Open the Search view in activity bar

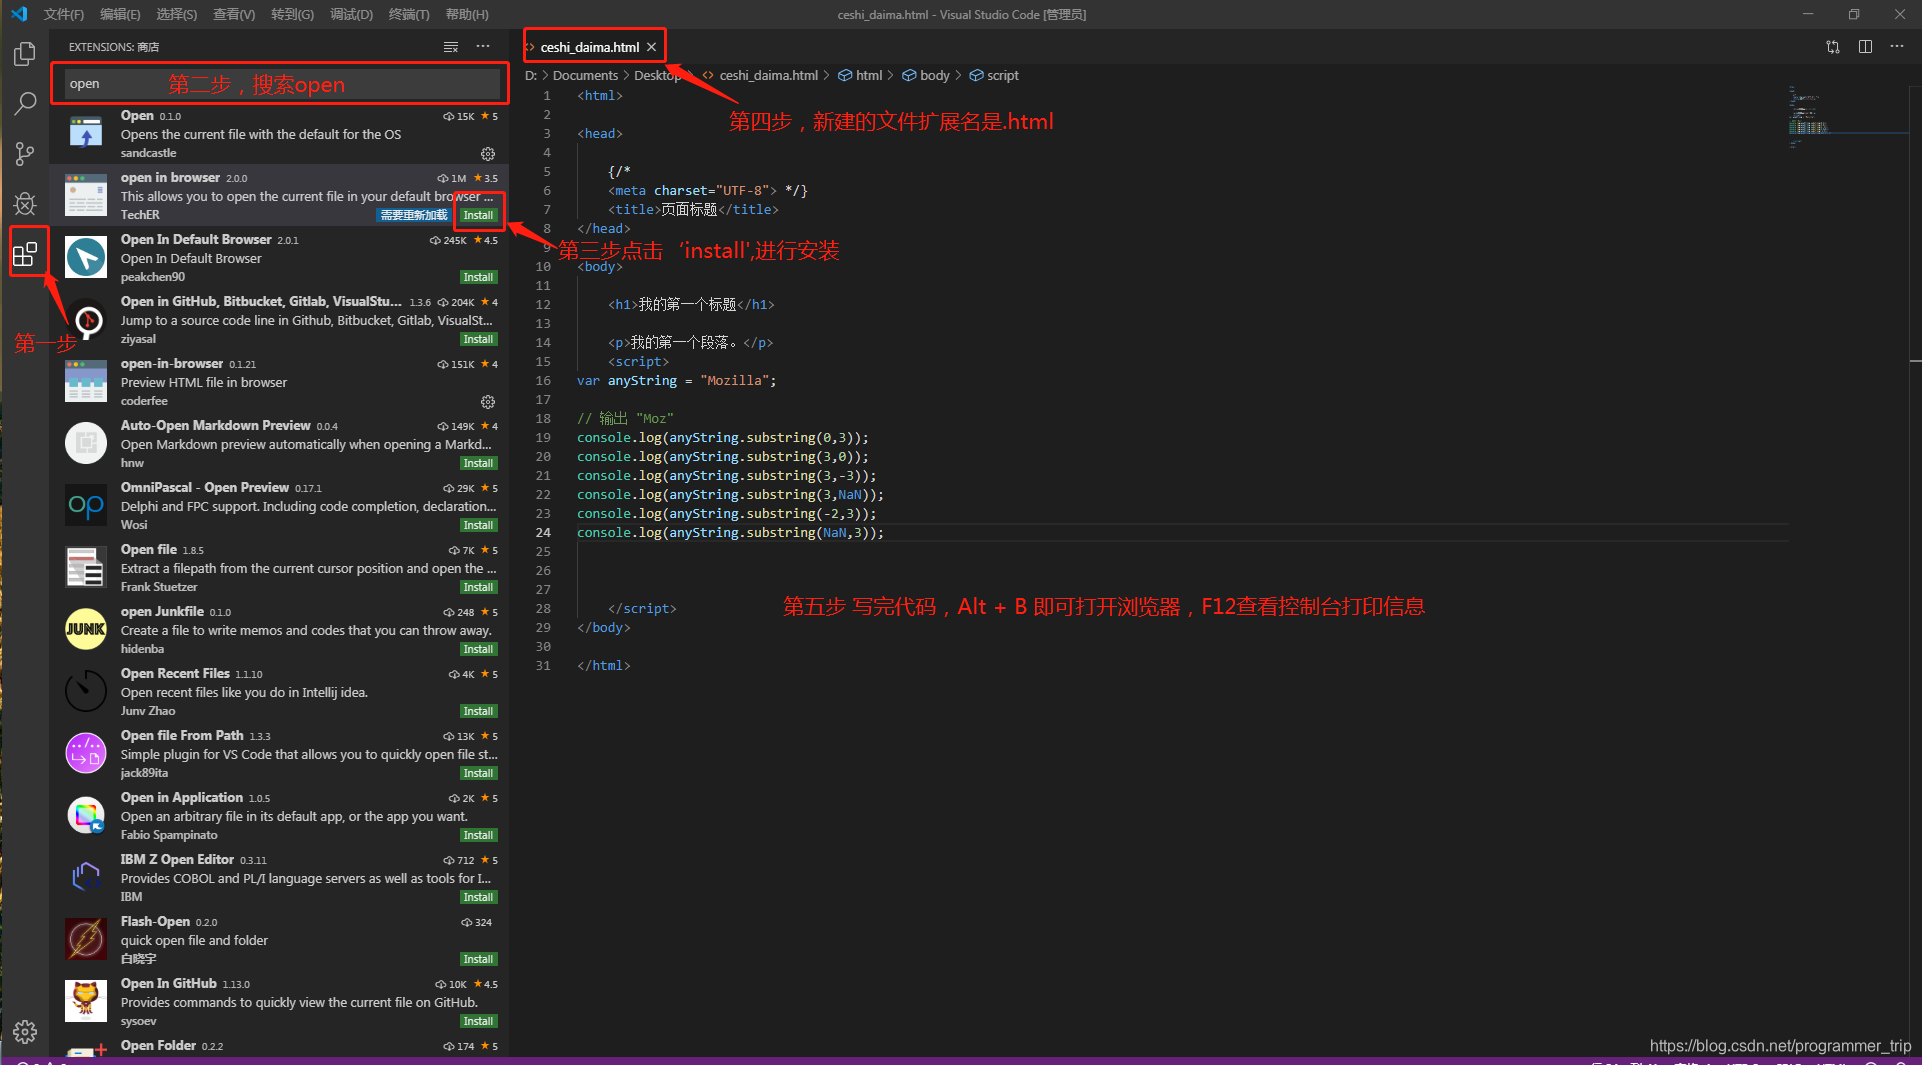[x=25, y=104]
